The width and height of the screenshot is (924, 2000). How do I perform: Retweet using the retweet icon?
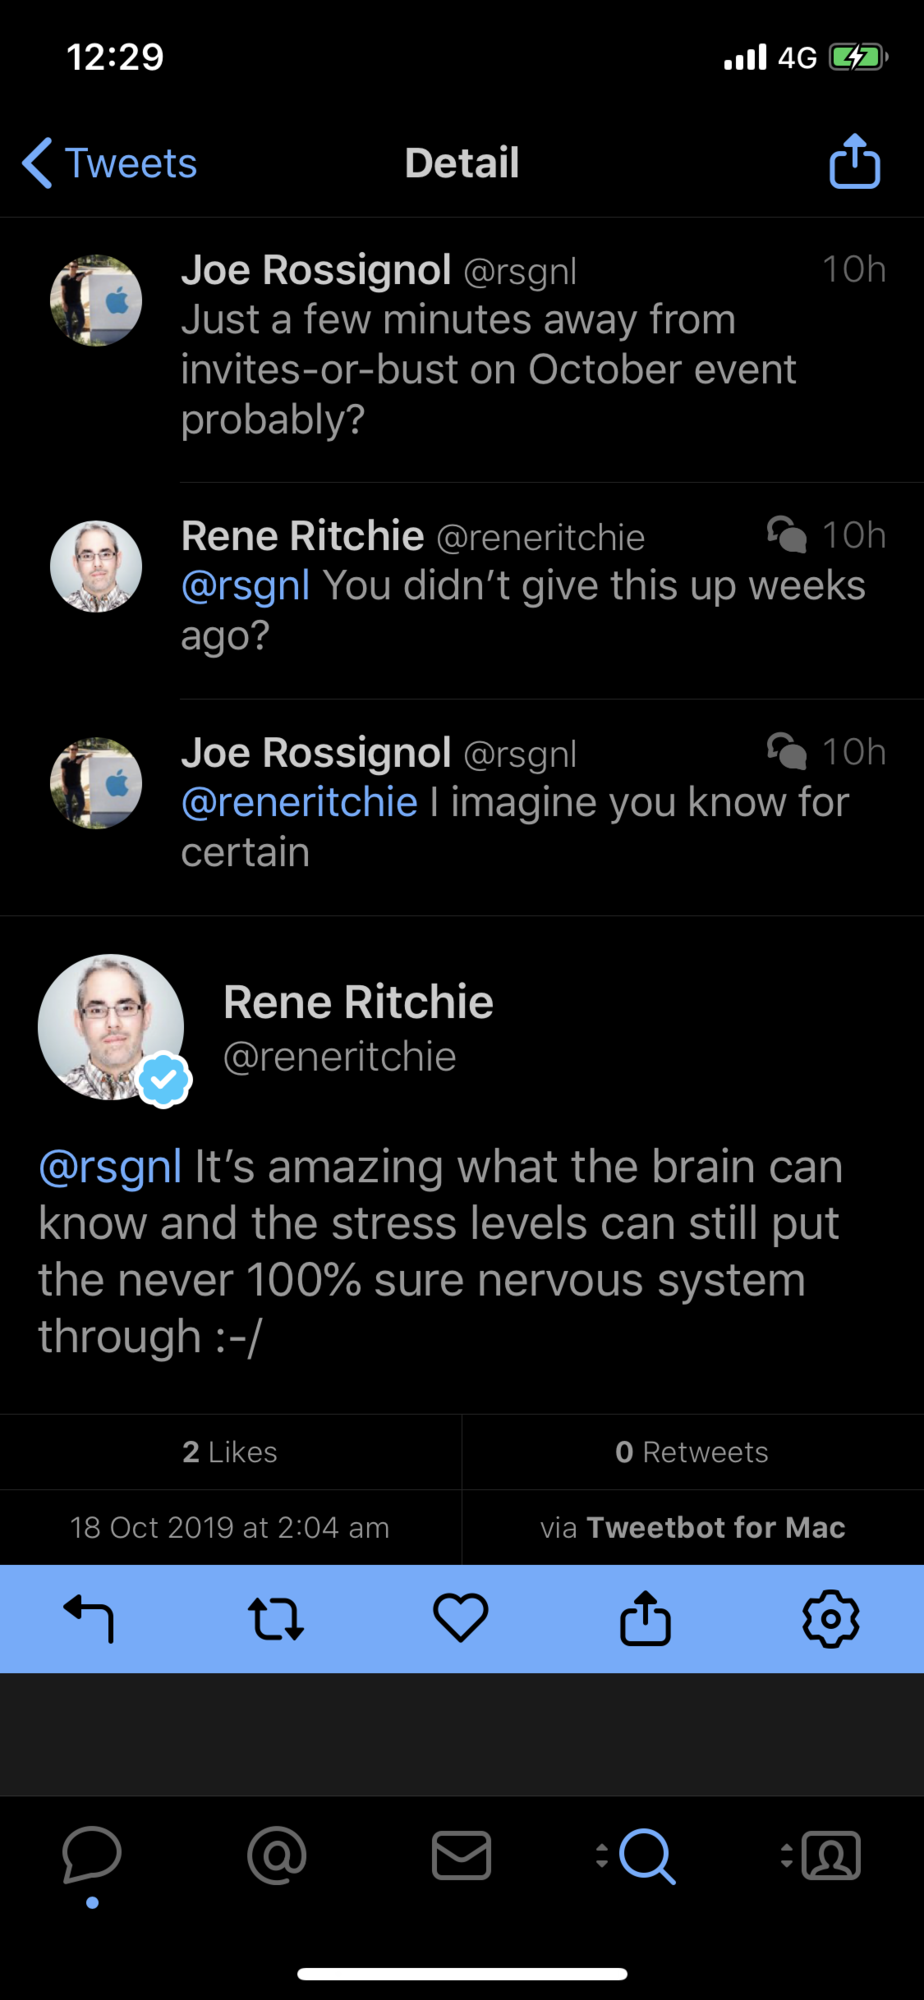coord(275,1618)
